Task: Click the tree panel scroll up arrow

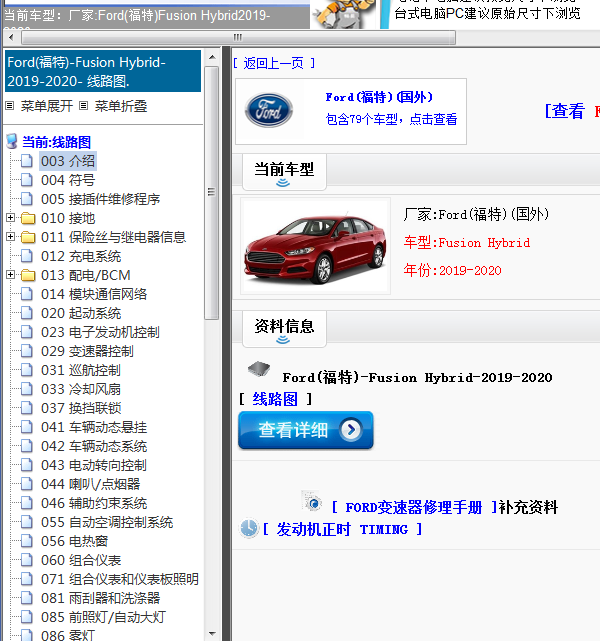Action: pyautogui.click(x=212, y=57)
